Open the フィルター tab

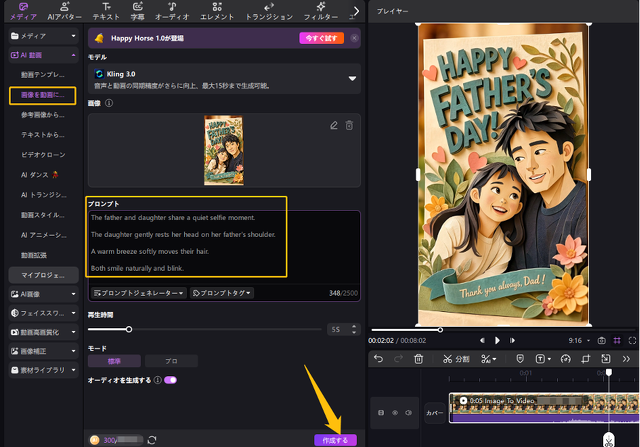click(321, 11)
